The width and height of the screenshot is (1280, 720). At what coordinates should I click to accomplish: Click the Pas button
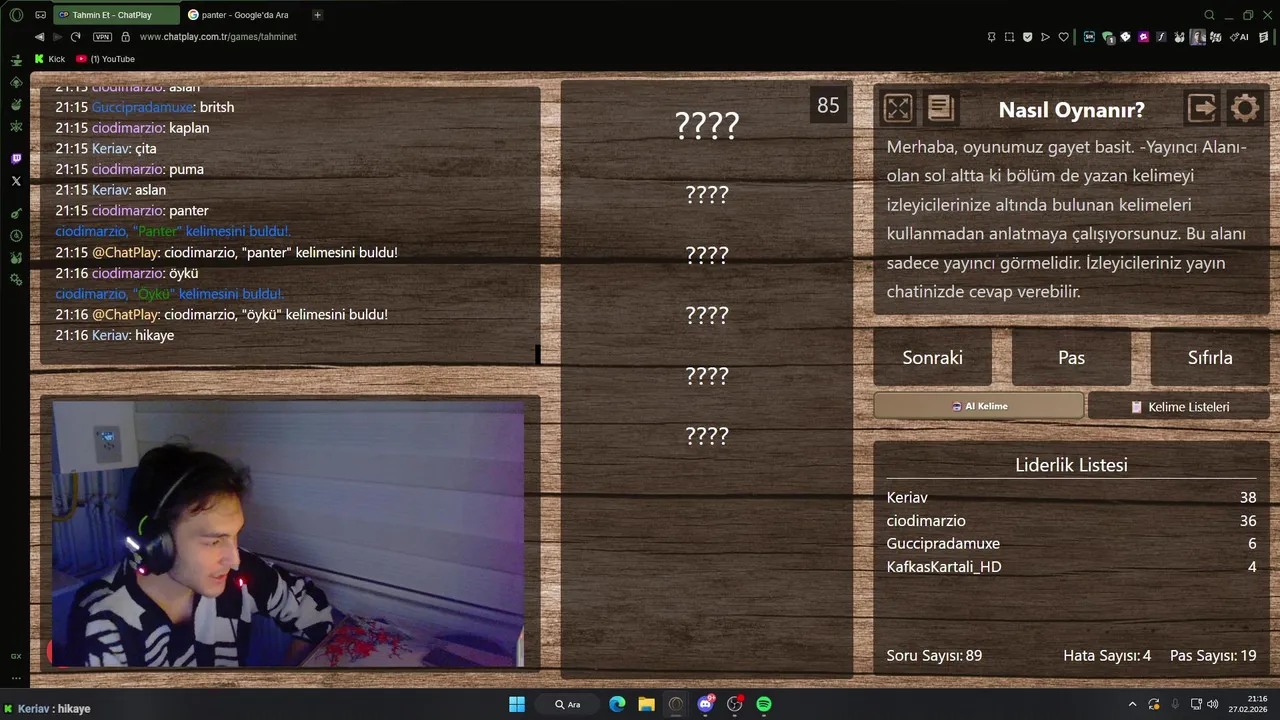point(1071,357)
